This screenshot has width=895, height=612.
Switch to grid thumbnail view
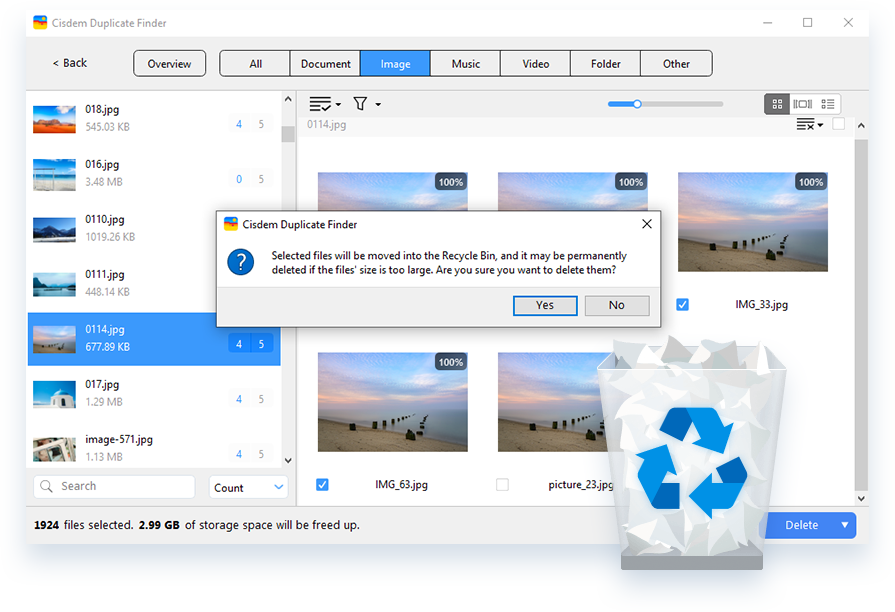pos(777,104)
